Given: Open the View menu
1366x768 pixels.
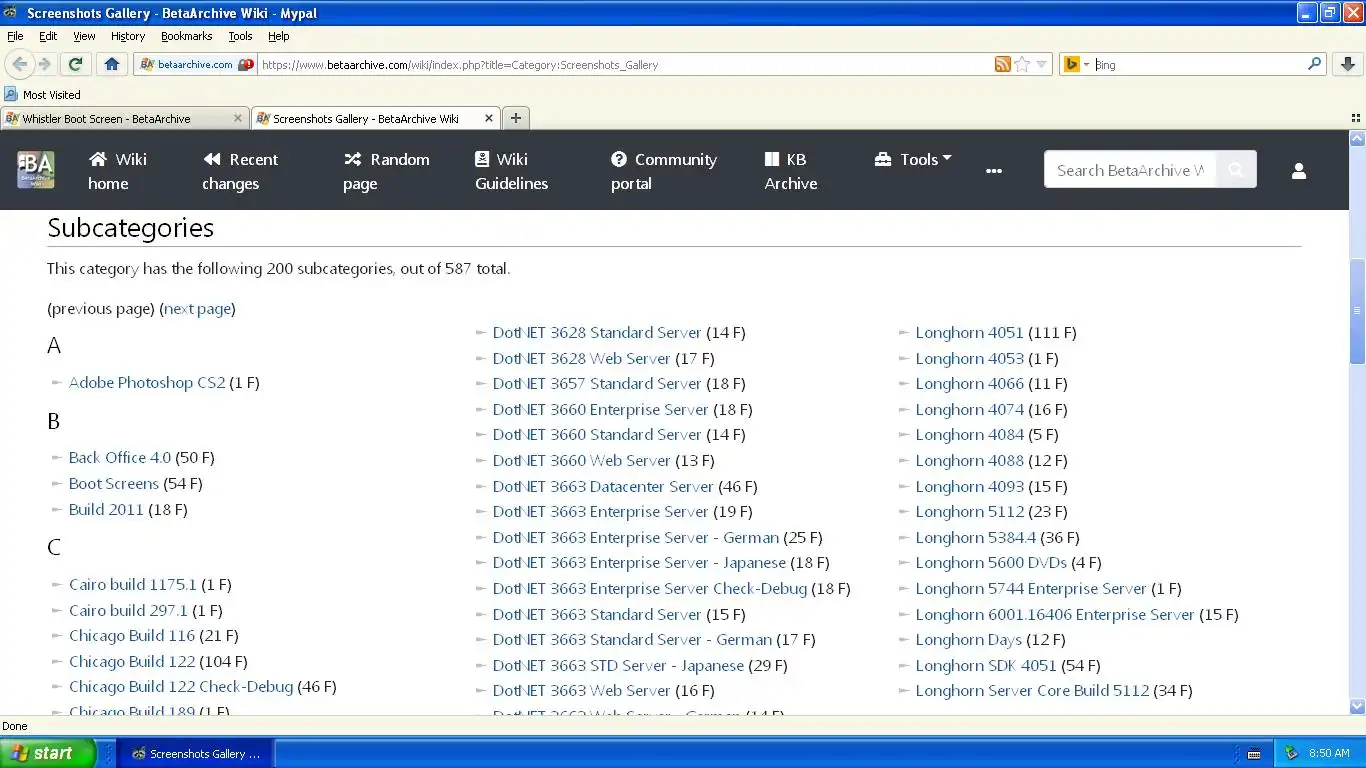Looking at the screenshot, I should [84, 36].
